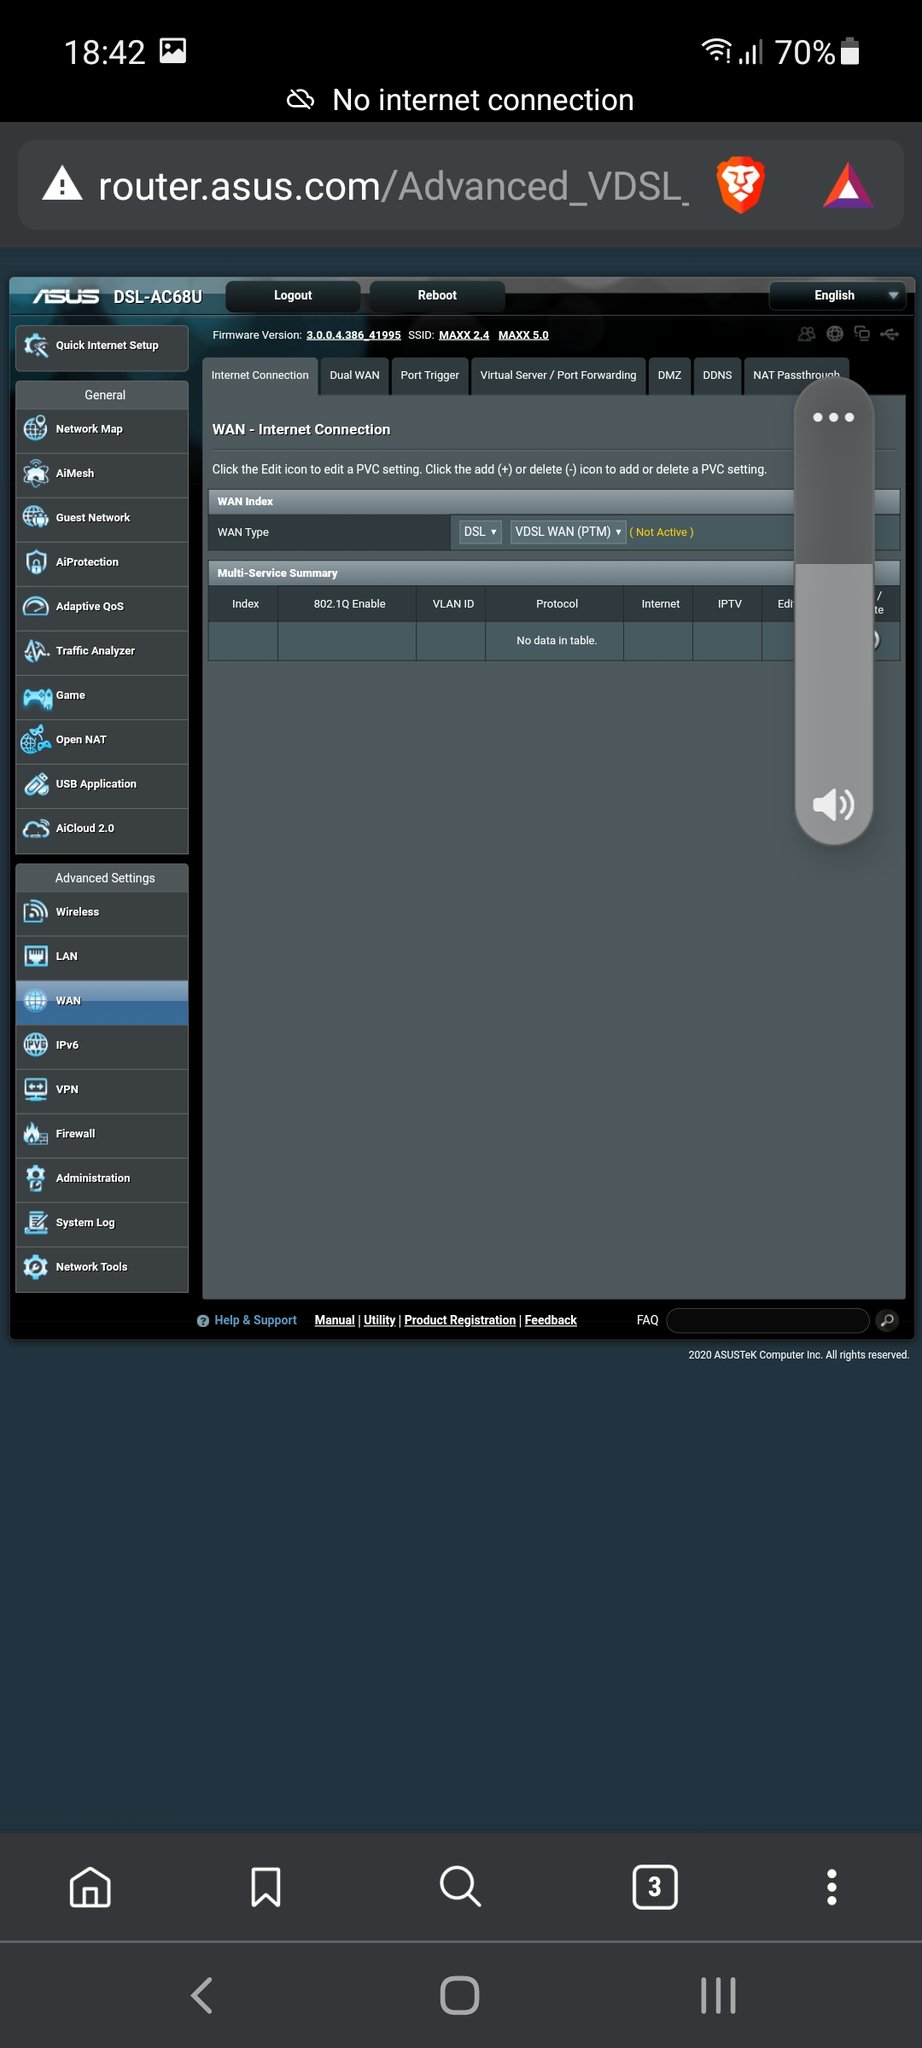Select the WAN item in Advanced Settings
The width and height of the screenshot is (922, 2048).
pyautogui.click(x=102, y=1001)
